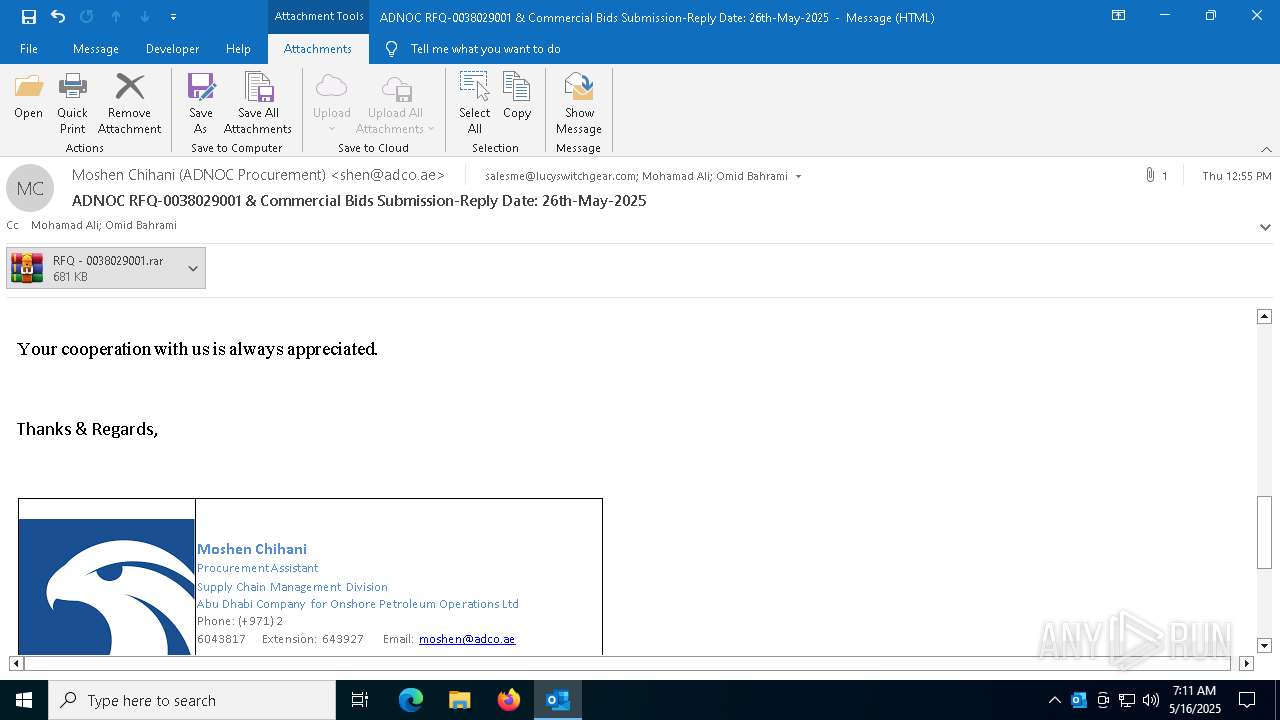Click Tell me what you want to do

pos(485,49)
